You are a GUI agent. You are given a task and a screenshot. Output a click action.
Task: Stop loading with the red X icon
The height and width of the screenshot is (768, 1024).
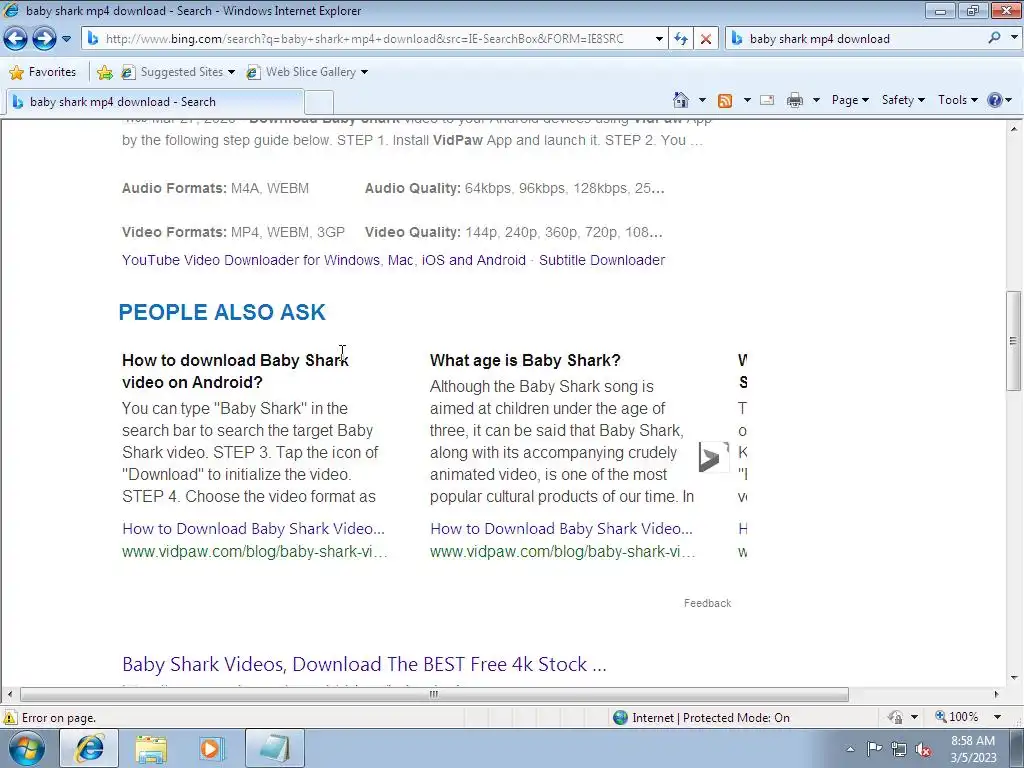click(706, 39)
